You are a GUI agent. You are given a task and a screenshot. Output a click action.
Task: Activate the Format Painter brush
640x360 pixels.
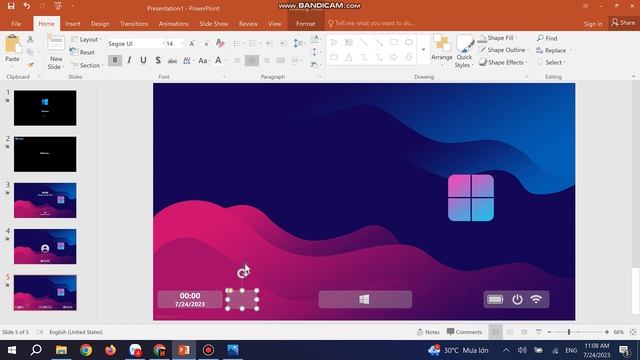(30, 65)
